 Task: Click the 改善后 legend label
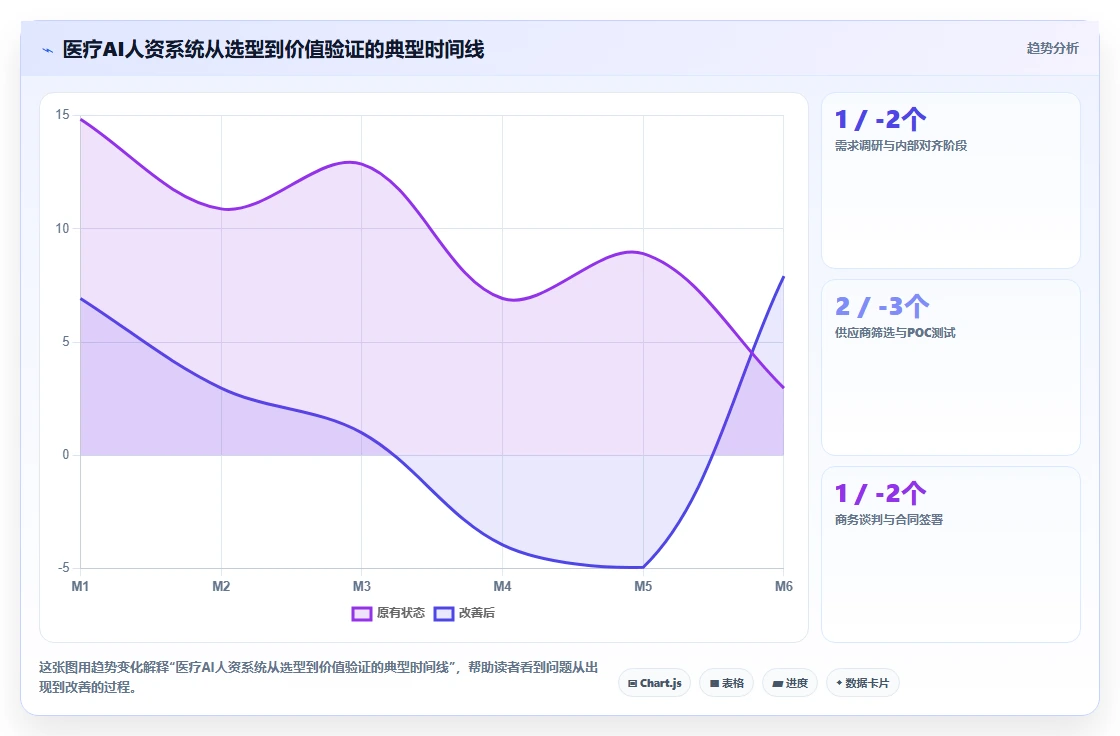click(x=476, y=613)
